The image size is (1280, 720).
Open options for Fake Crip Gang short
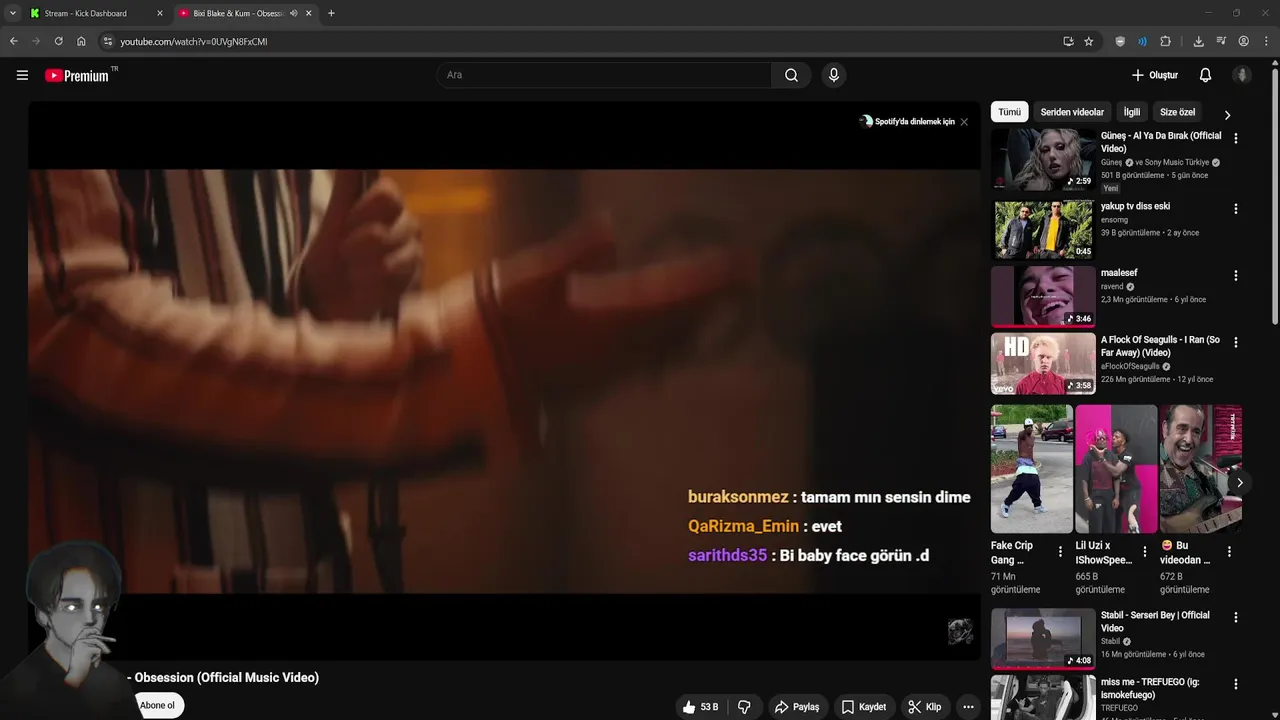[x=1060, y=551]
